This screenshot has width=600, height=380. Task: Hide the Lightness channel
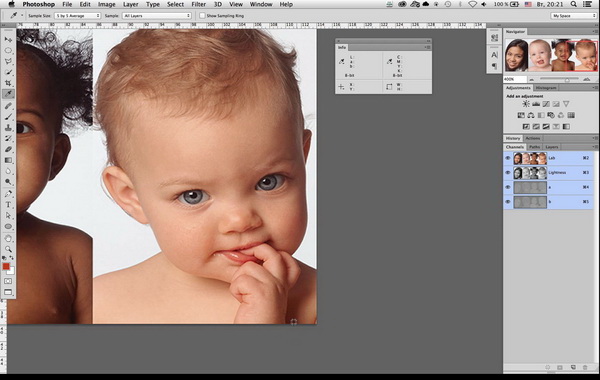coord(508,173)
